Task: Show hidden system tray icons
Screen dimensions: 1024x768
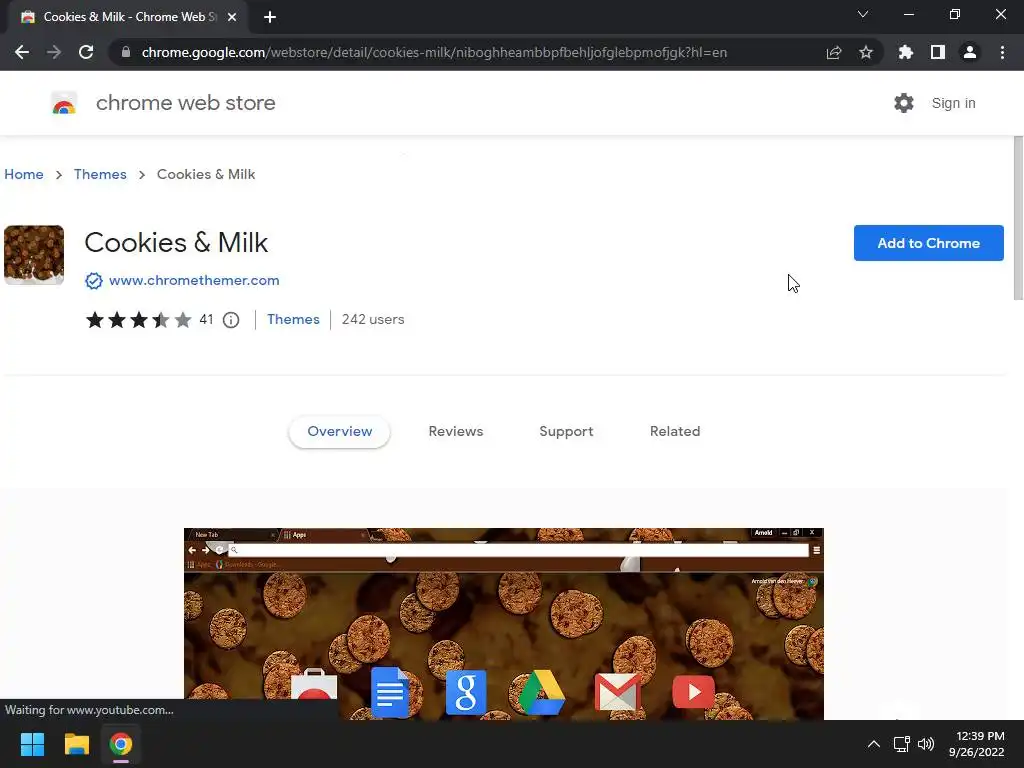Action: (x=873, y=744)
